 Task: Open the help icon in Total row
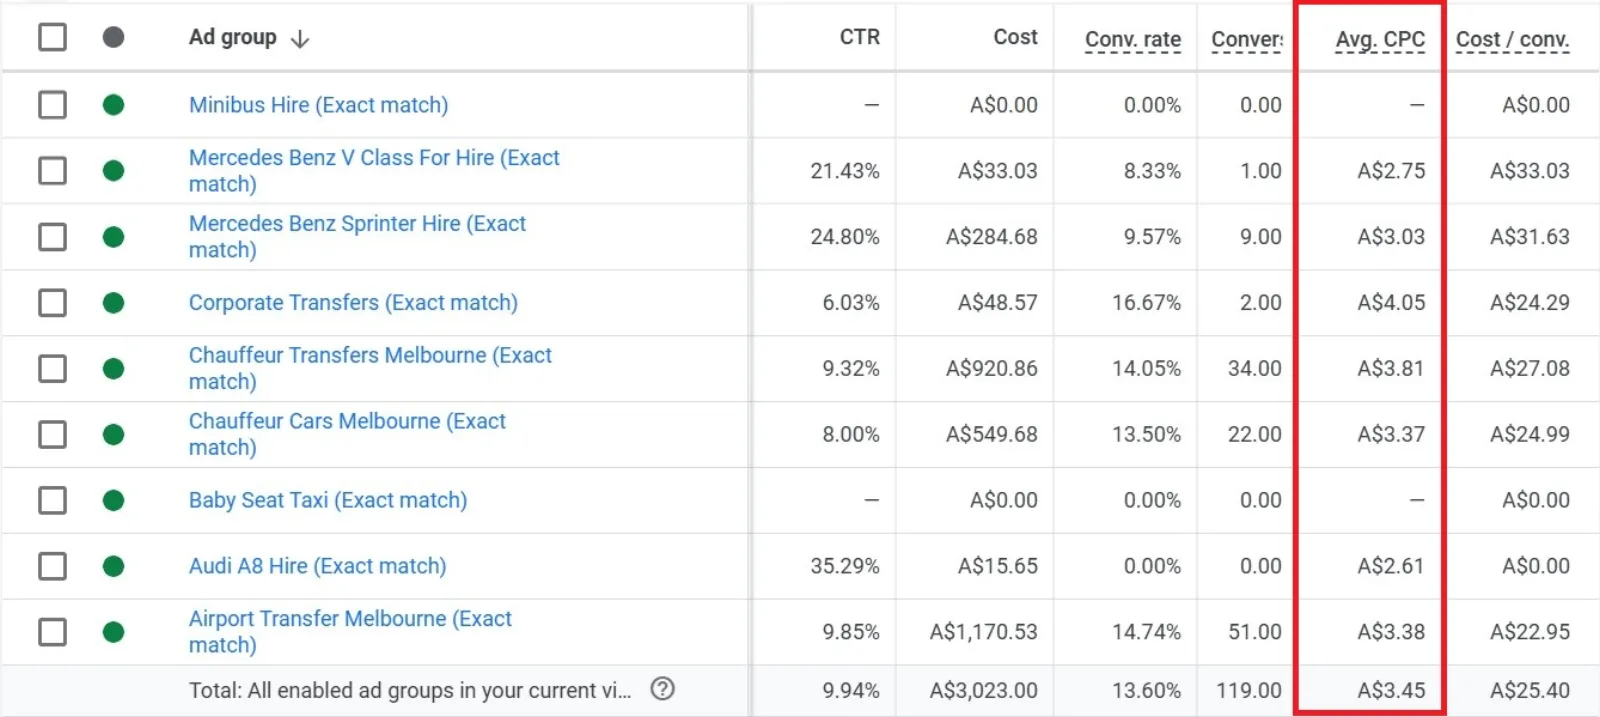[662, 689]
